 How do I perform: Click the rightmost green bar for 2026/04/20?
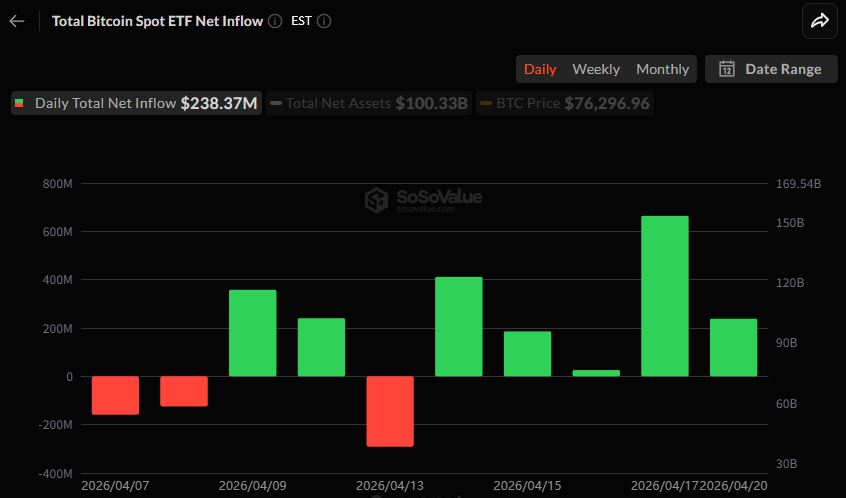[733, 347]
